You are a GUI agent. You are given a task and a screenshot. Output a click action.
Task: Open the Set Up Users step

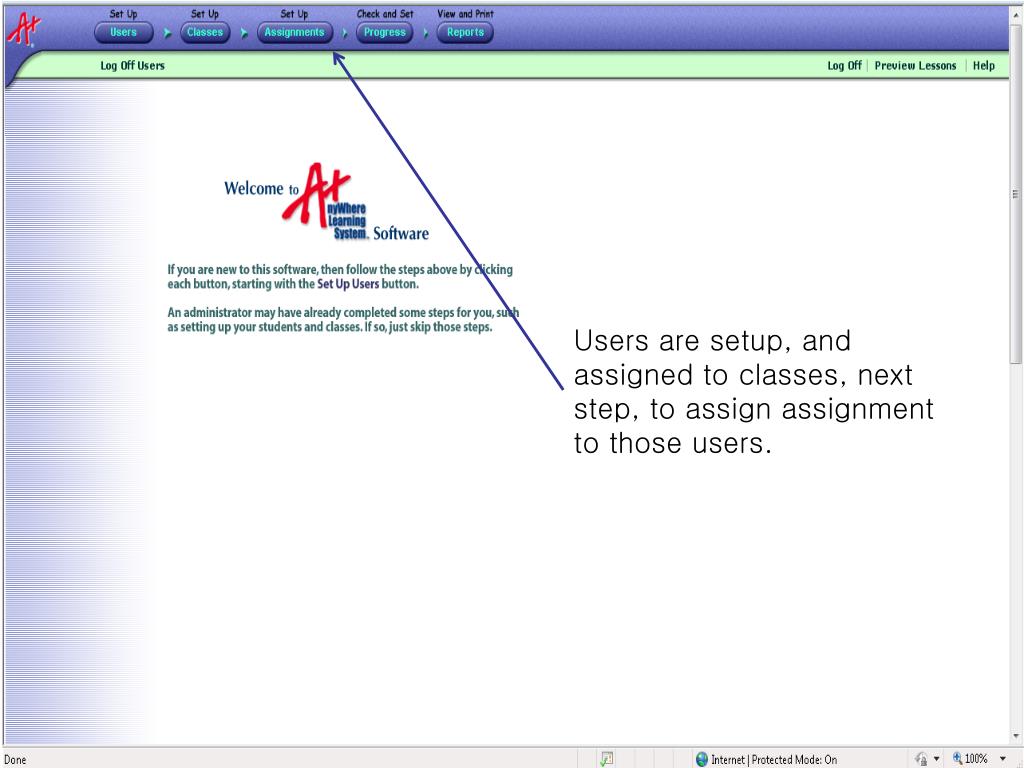123,32
